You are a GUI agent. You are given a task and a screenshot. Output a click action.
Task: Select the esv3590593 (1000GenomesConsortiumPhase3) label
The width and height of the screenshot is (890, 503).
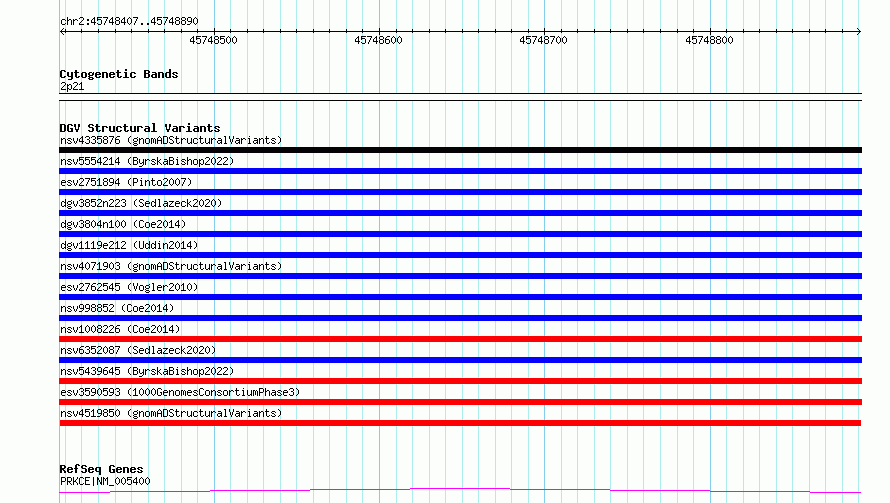[180, 392]
